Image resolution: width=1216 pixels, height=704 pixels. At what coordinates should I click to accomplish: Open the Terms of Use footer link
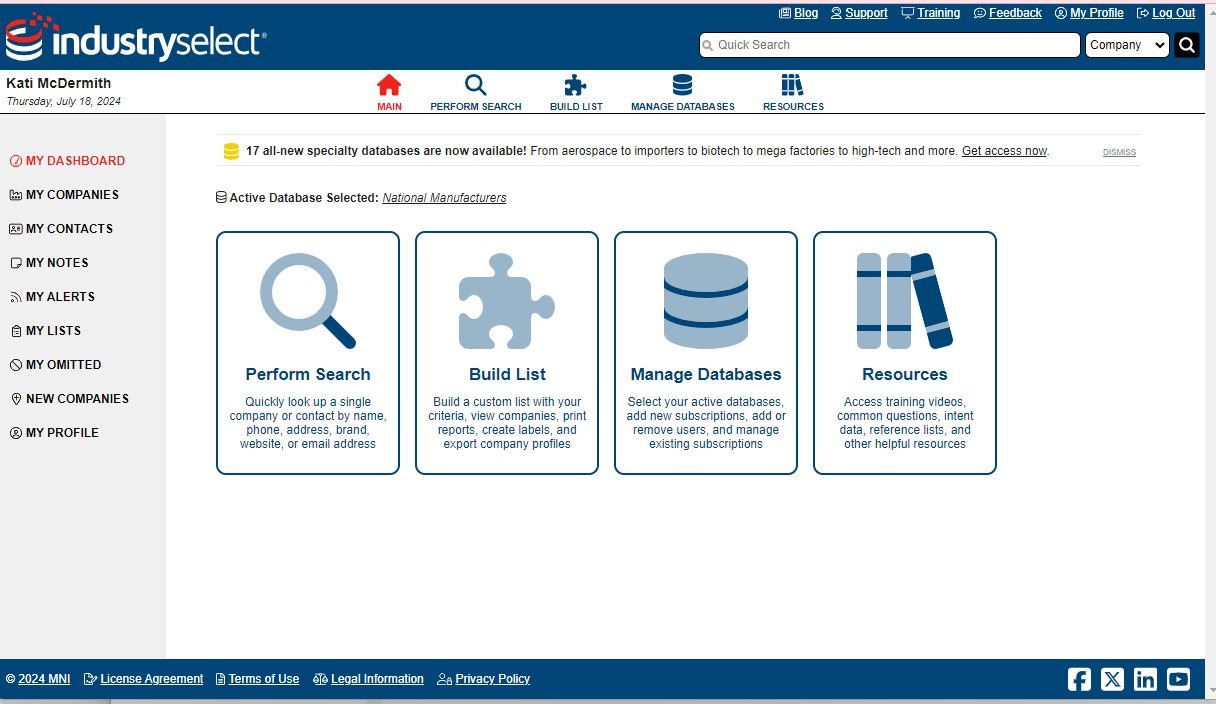click(257, 679)
